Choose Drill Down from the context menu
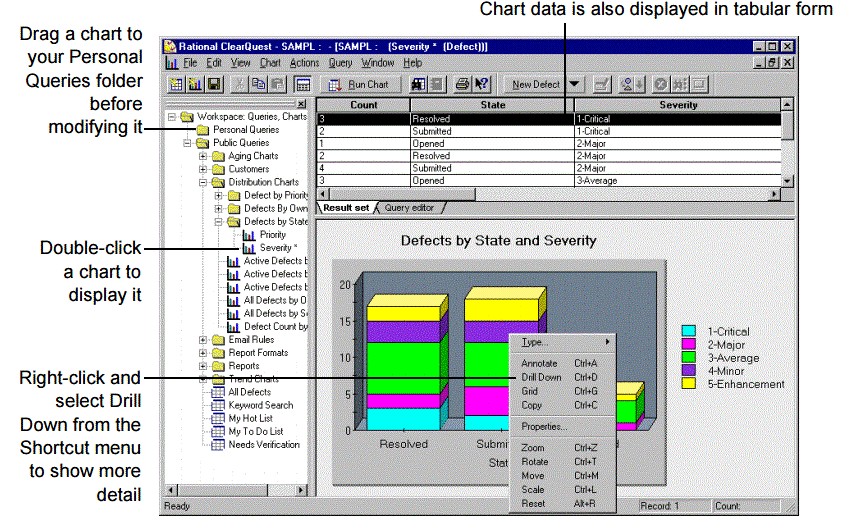The height and width of the screenshot is (521, 849). [542, 377]
